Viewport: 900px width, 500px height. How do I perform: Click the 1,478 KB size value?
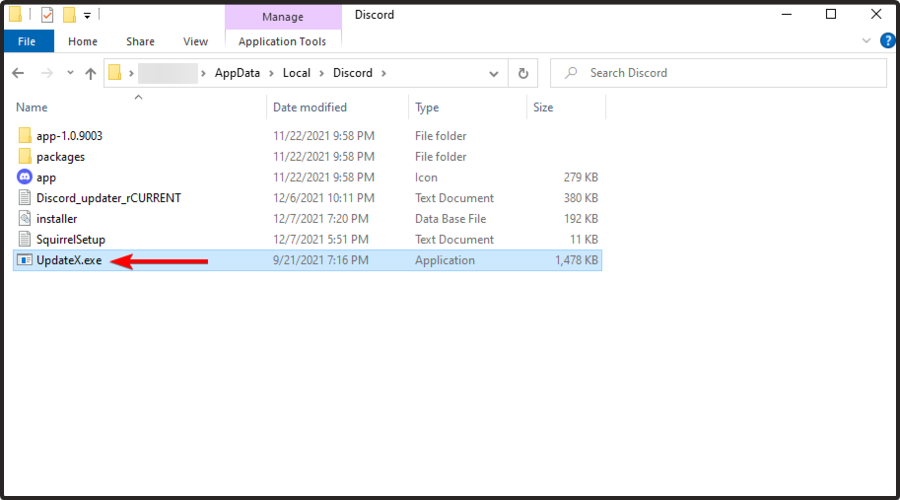tap(576, 260)
